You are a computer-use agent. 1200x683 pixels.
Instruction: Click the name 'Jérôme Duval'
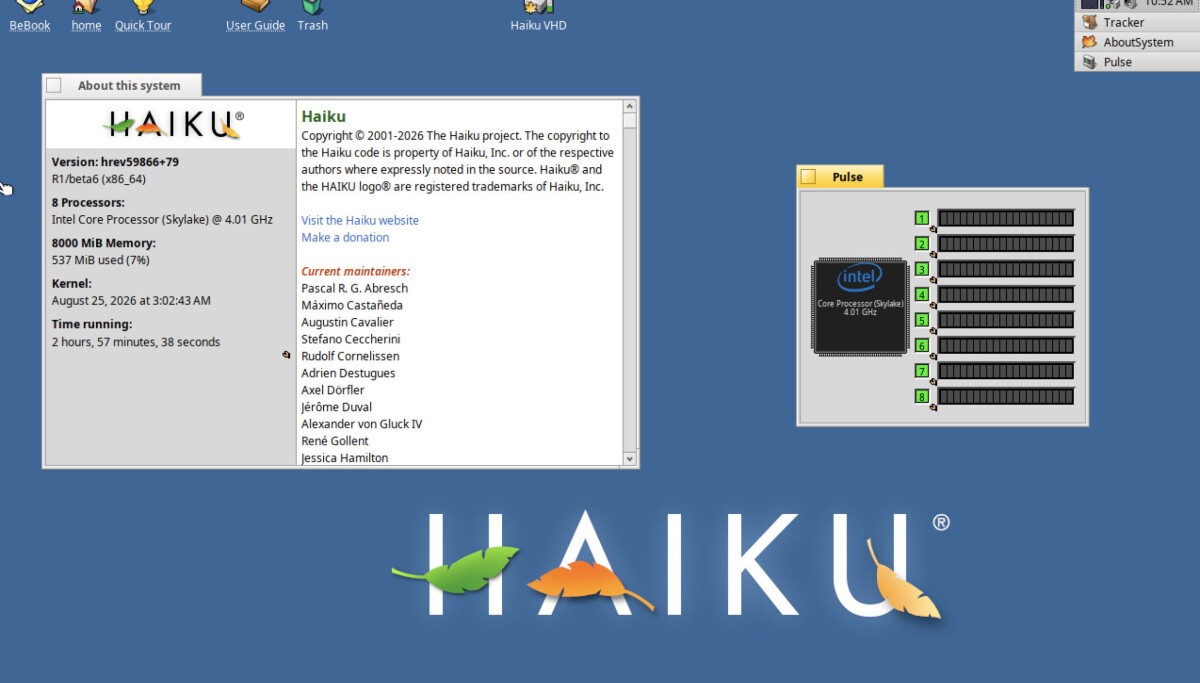coord(337,407)
